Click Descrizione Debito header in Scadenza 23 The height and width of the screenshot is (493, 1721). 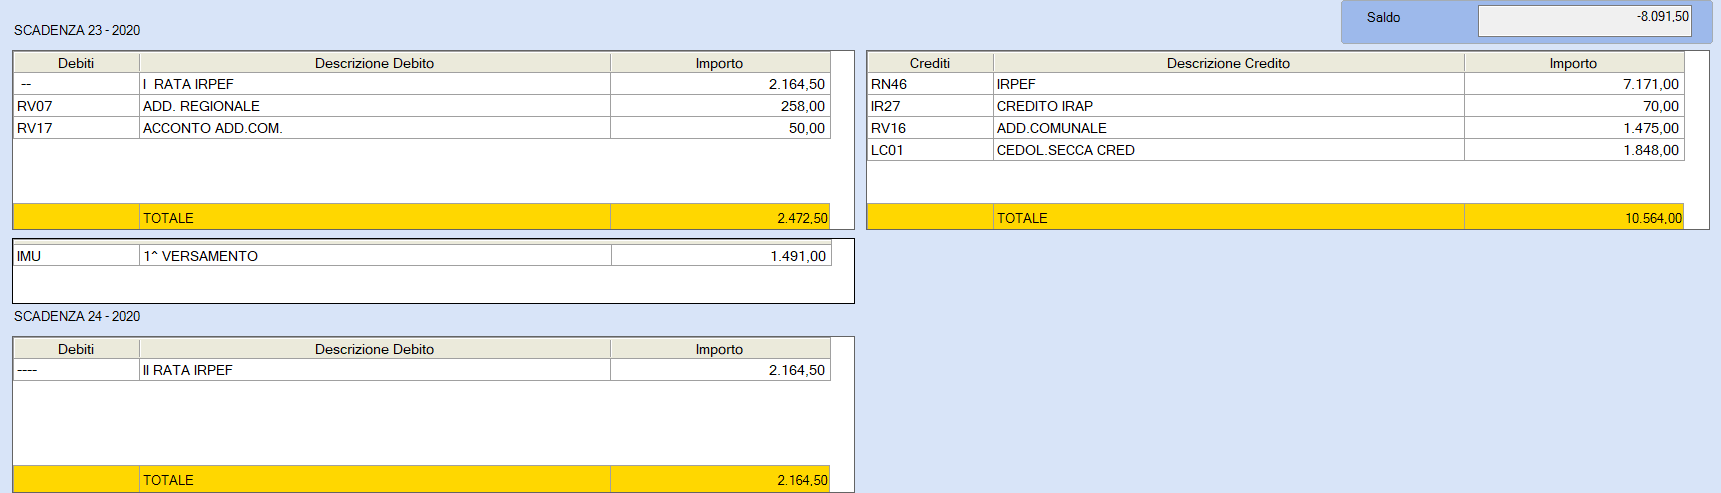(x=375, y=63)
